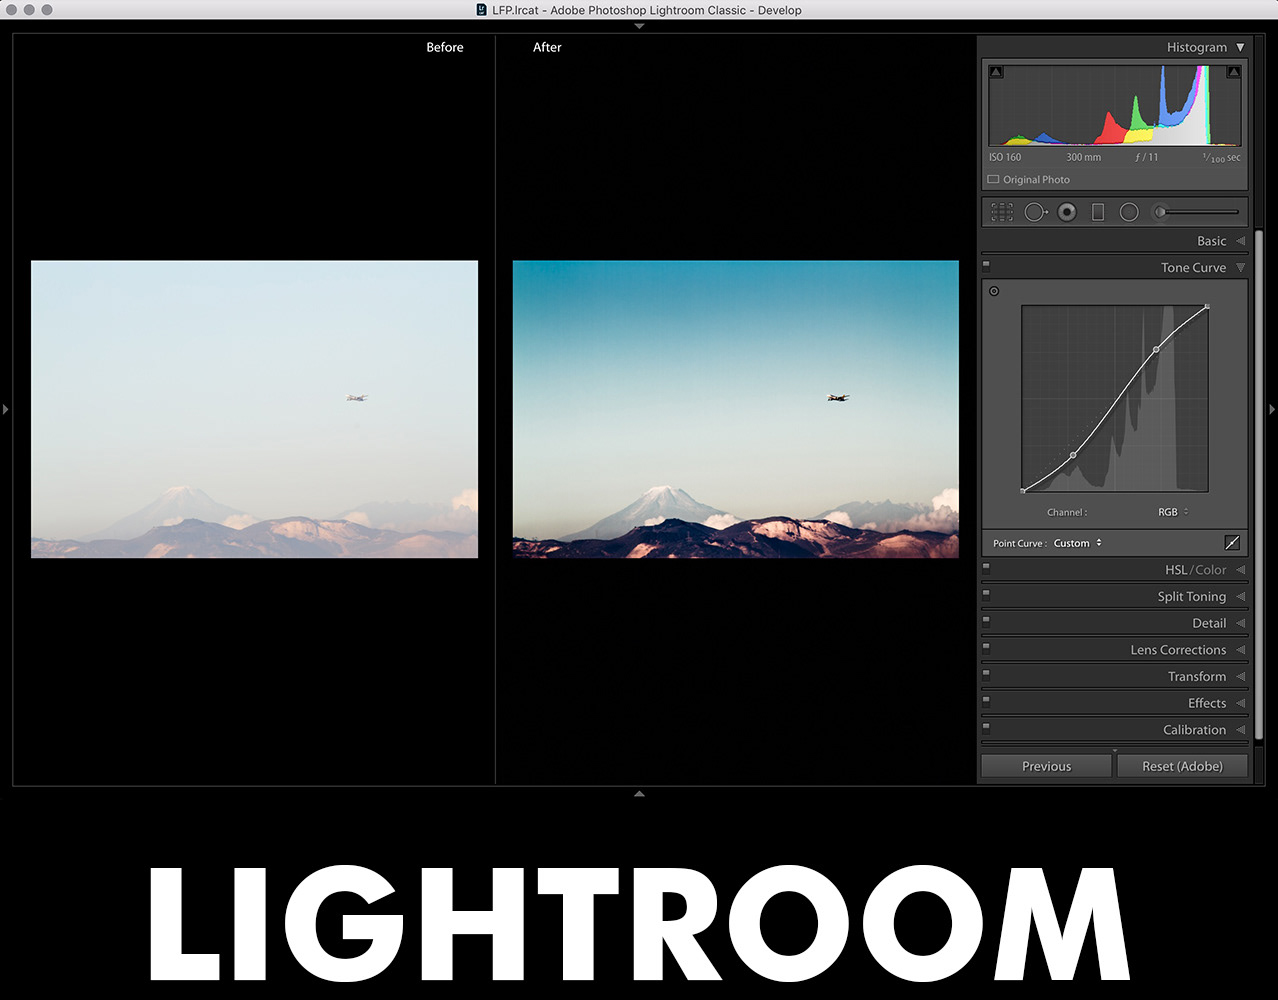Show the left panel group arrow

click(6, 409)
